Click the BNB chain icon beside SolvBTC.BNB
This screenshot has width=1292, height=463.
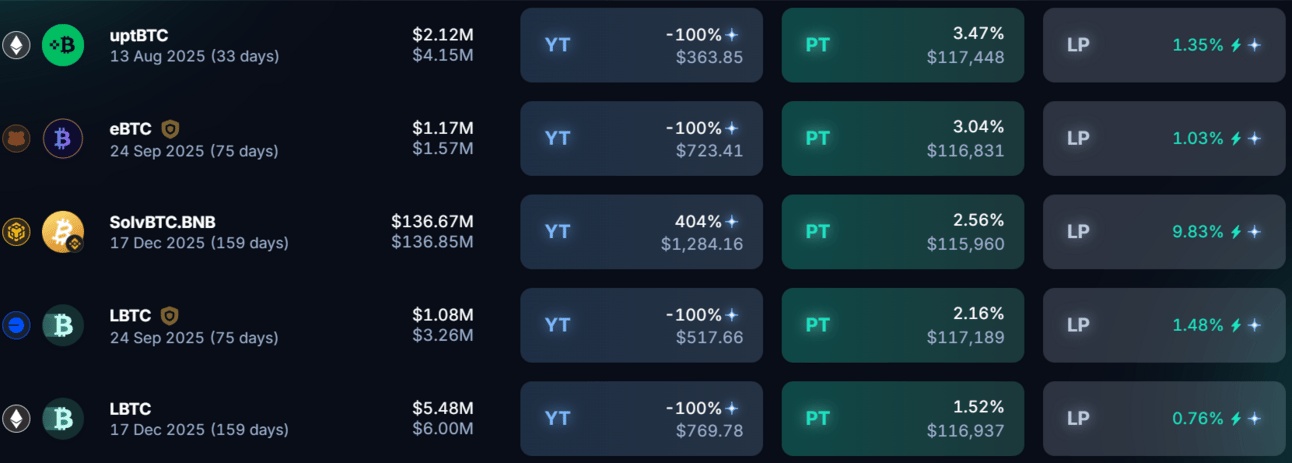[x=15, y=232]
